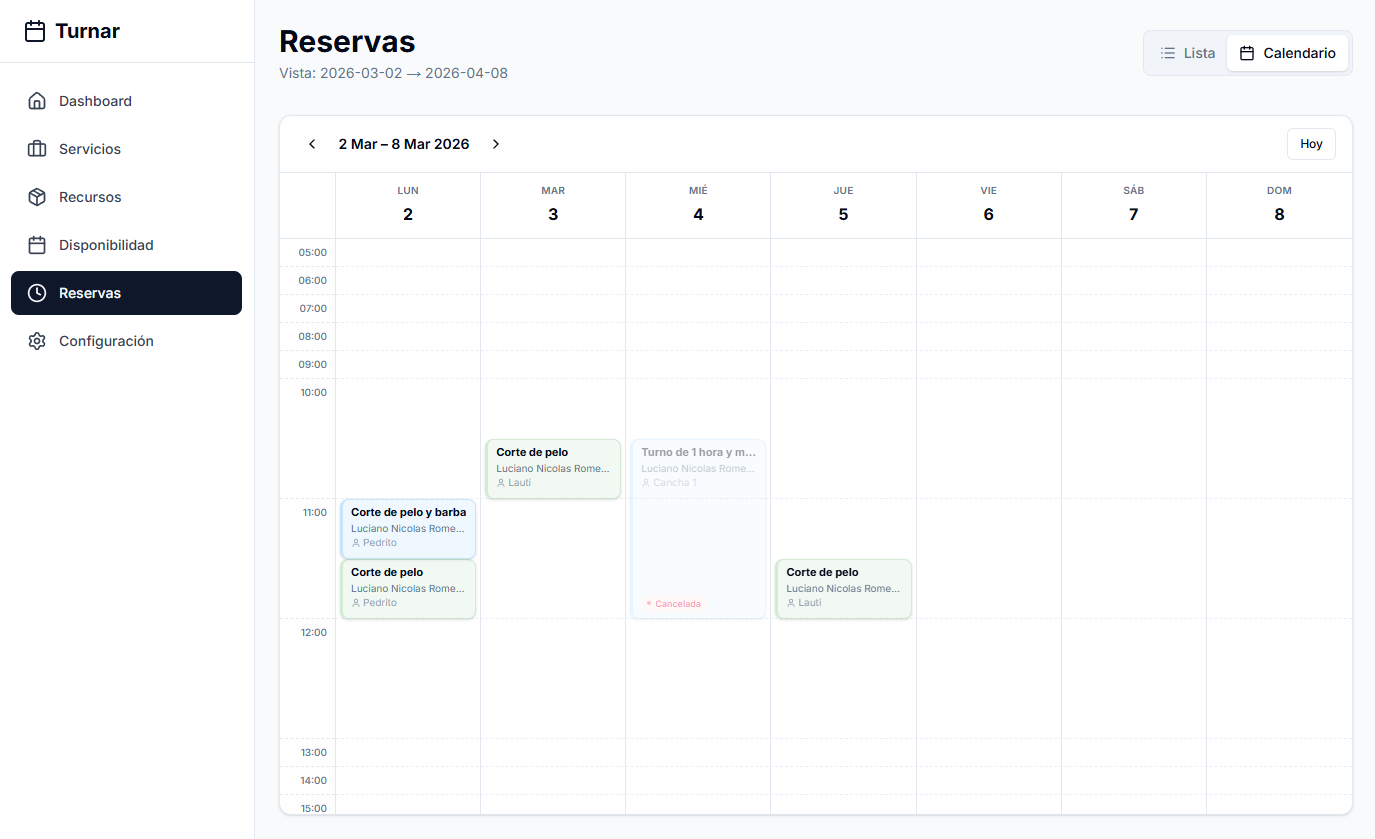This screenshot has height=839, width=1375.
Task: Click the Dashboard home icon
Action: tap(37, 101)
